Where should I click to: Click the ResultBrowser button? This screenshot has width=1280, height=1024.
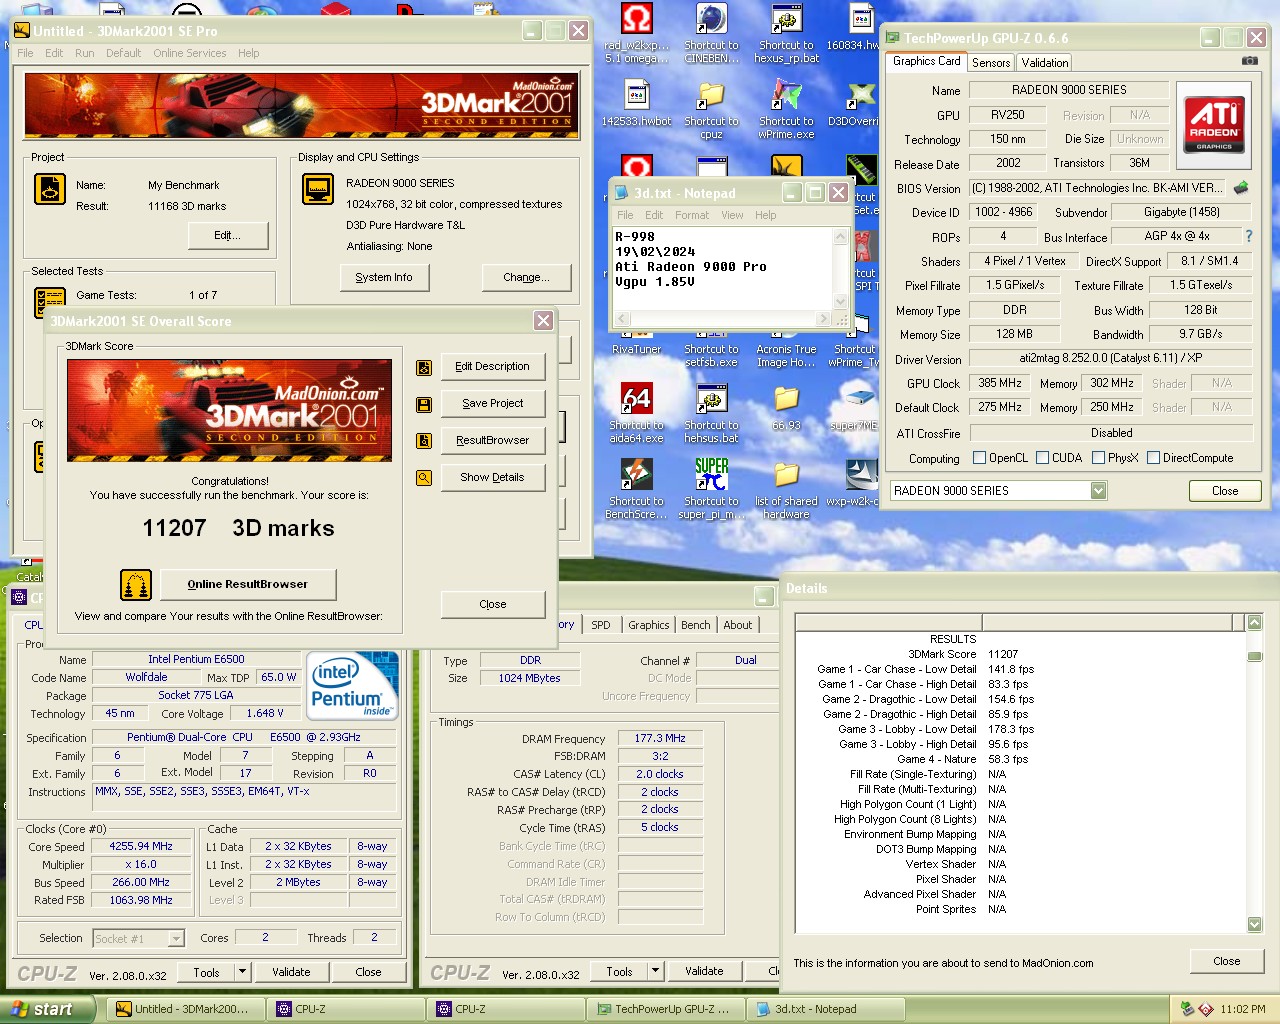[492, 441]
